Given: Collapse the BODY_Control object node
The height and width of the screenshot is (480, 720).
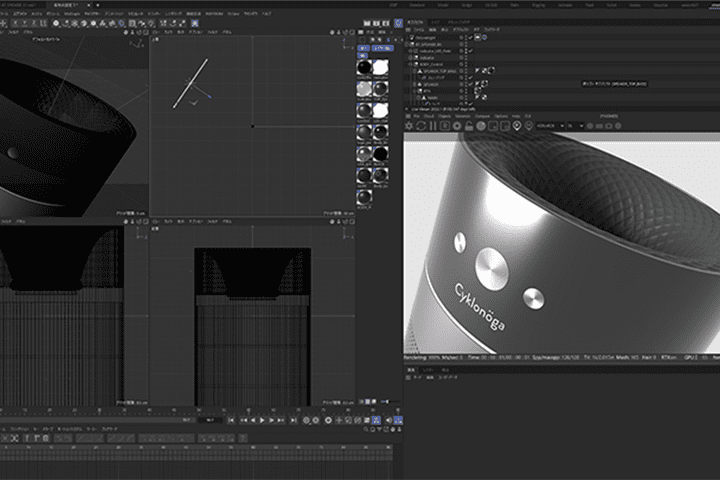Looking at the screenshot, I should pos(411,64).
